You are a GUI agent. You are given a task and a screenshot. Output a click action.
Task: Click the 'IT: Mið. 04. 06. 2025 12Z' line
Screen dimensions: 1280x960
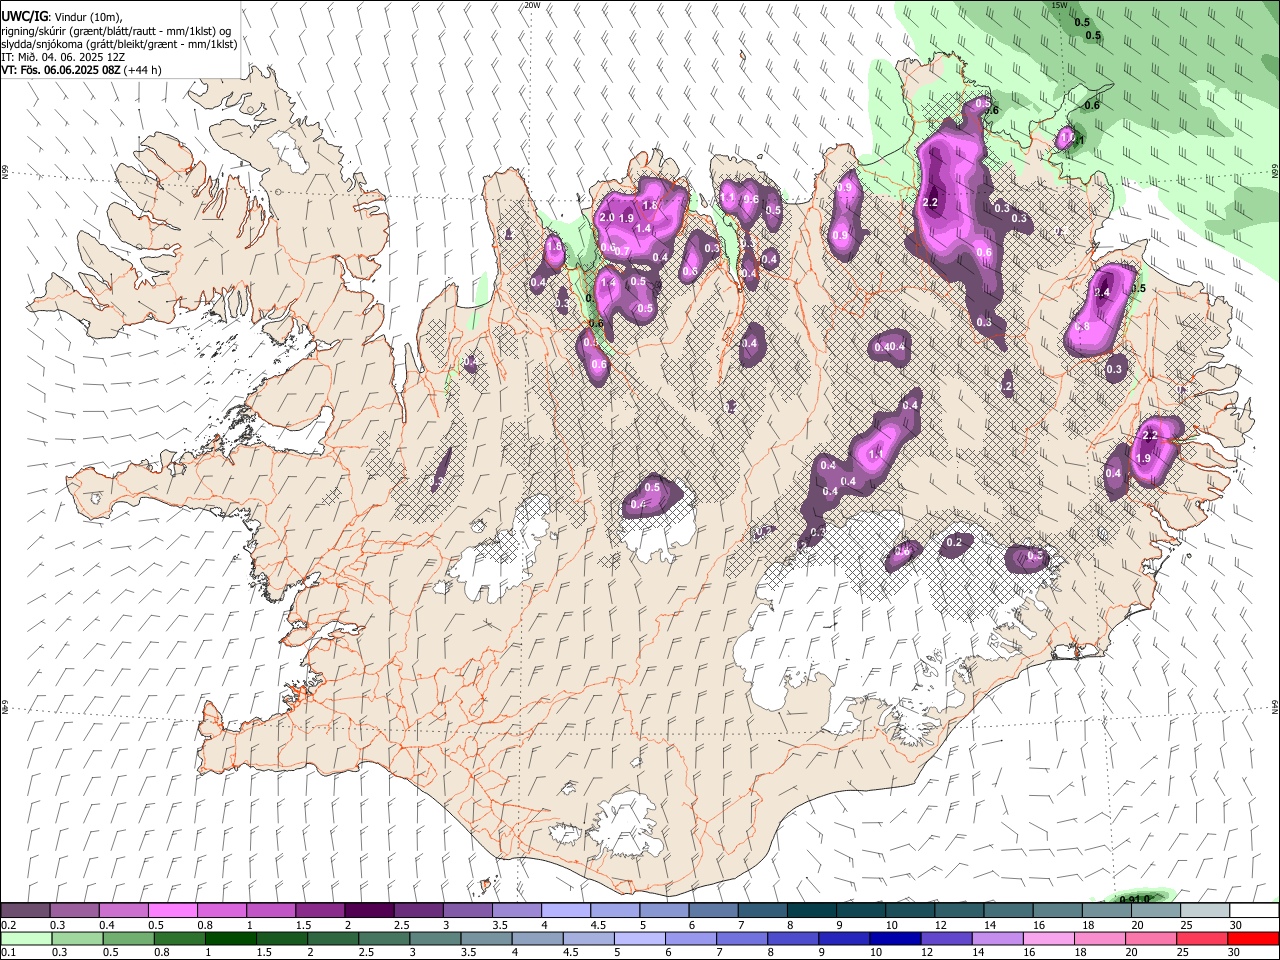62,57
